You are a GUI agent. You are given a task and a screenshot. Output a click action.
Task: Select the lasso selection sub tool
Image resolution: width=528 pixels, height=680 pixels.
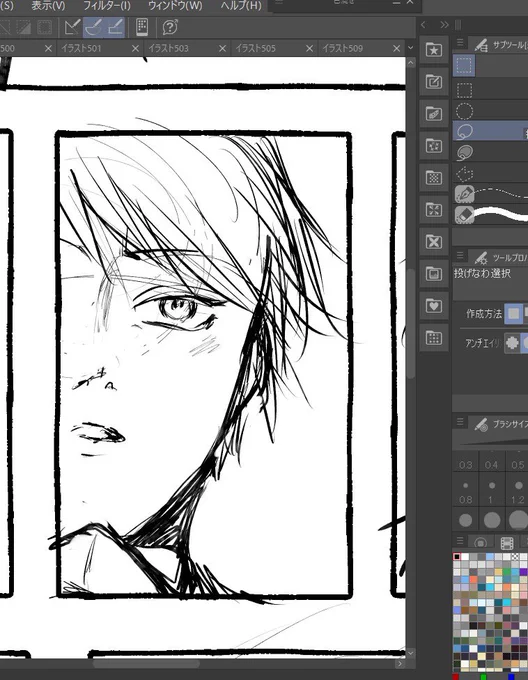(x=490, y=131)
